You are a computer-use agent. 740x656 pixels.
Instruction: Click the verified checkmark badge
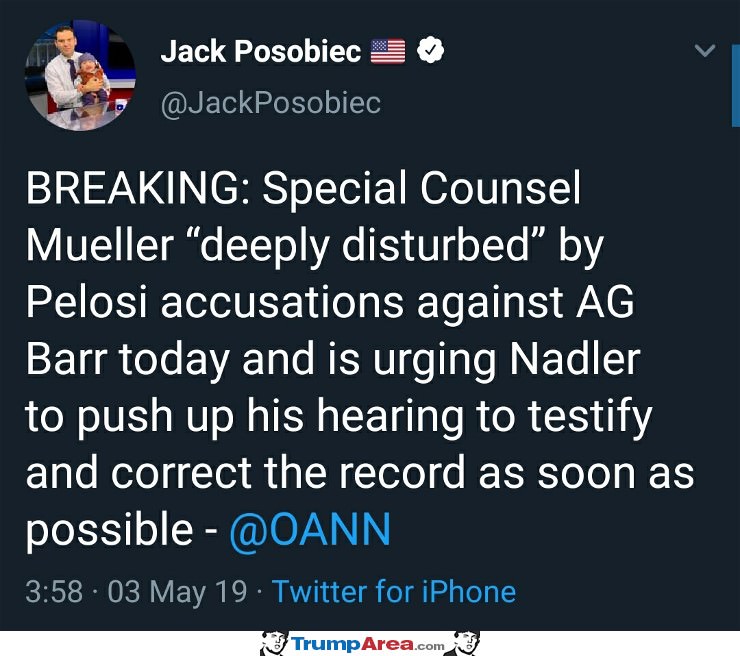coord(430,50)
